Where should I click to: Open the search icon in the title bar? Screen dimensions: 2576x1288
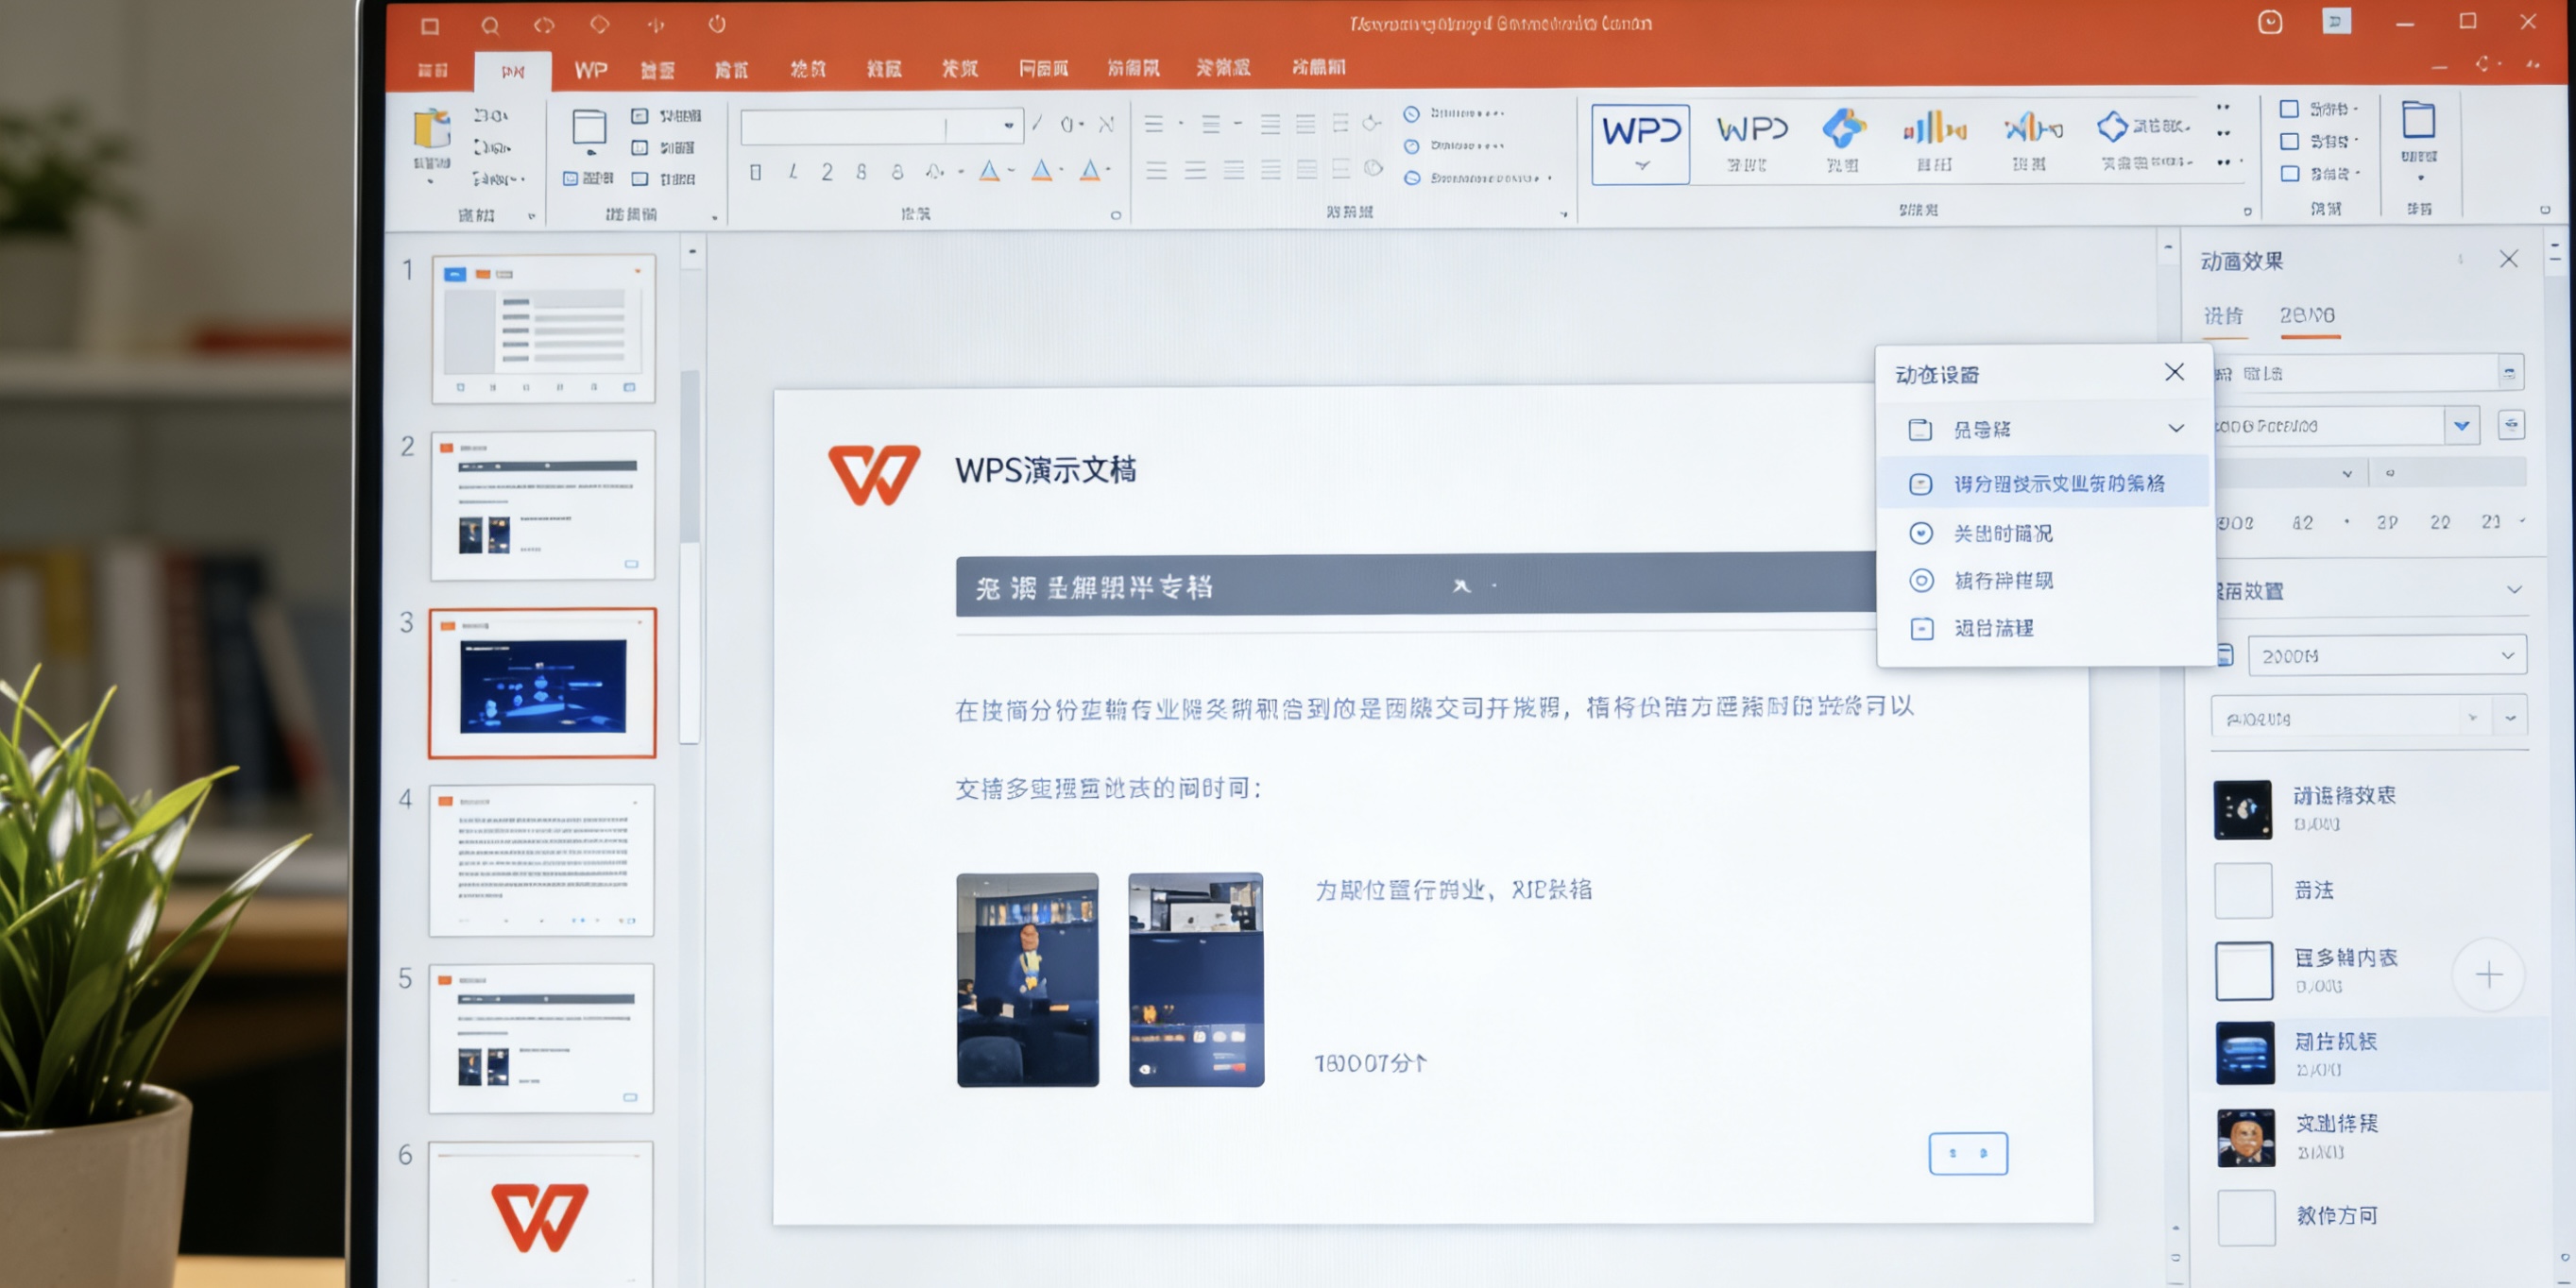tap(489, 25)
